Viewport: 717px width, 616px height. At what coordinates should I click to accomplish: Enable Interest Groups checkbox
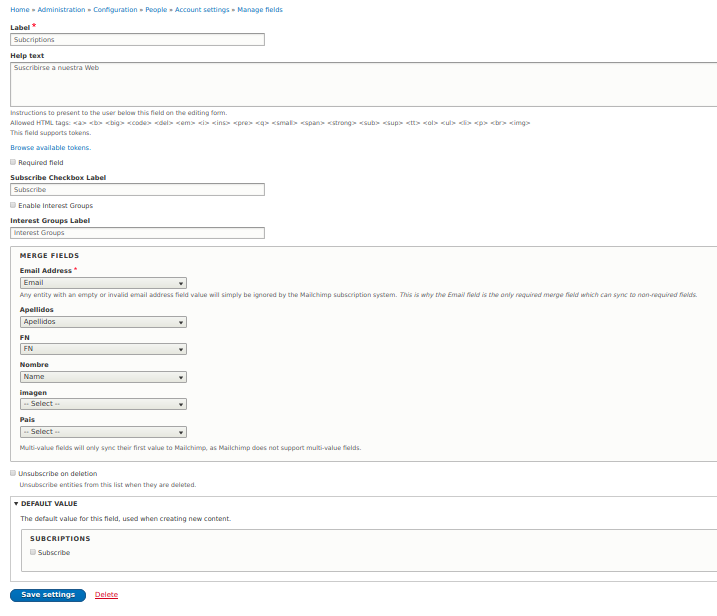click(x=13, y=206)
